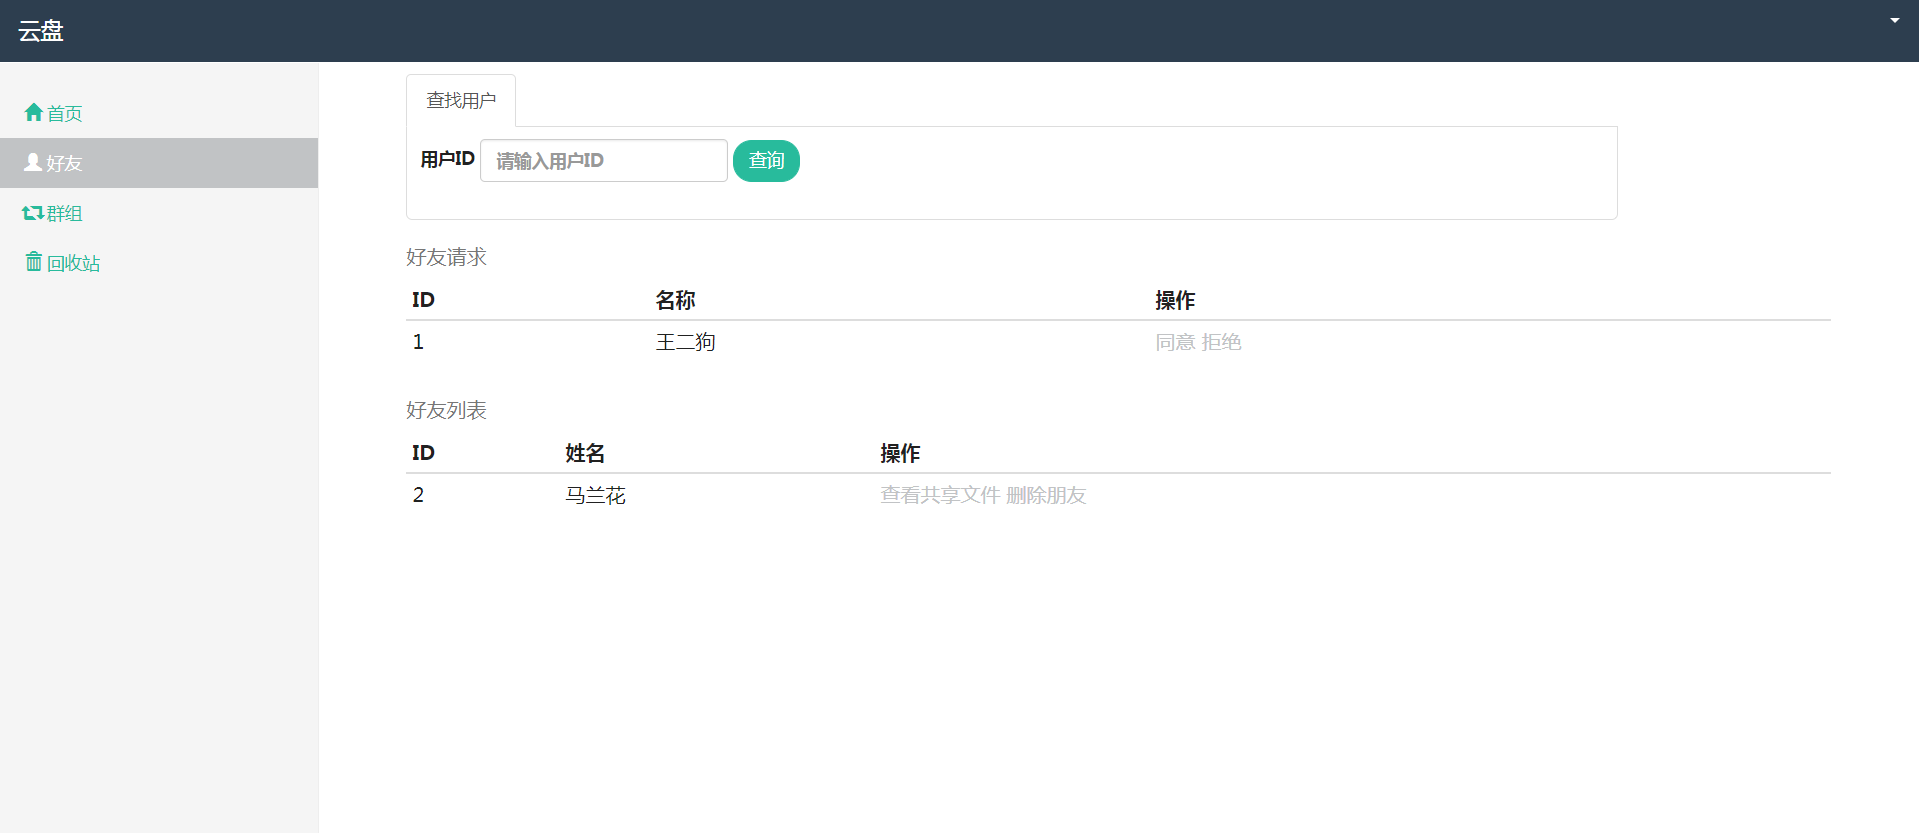Expand the top-right caret dropdown
The image size is (1919, 833).
click(1894, 21)
